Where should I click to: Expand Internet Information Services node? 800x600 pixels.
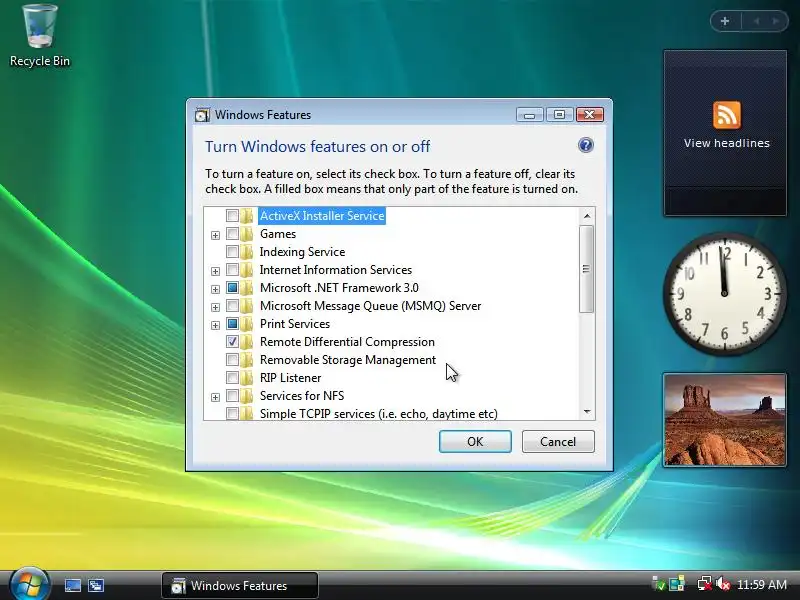(x=215, y=271)
